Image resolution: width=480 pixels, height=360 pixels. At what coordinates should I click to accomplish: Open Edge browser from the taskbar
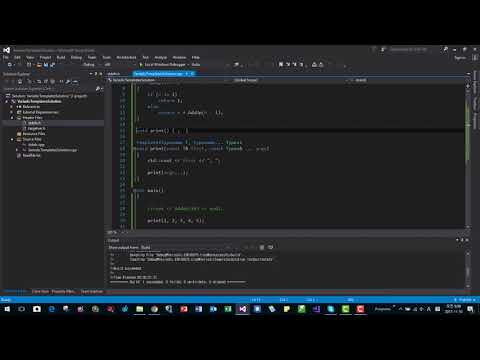52,309
